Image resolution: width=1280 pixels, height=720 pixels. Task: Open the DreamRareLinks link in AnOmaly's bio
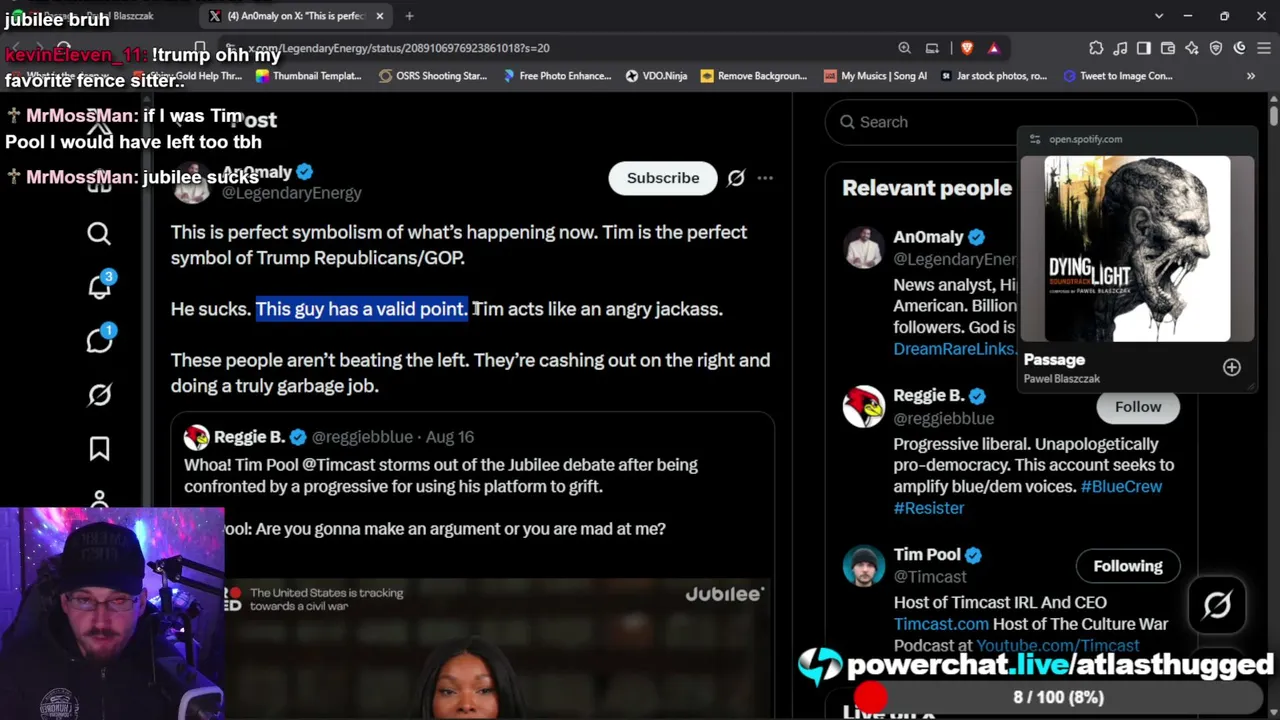pyautogui.click(x=953, y=349)
